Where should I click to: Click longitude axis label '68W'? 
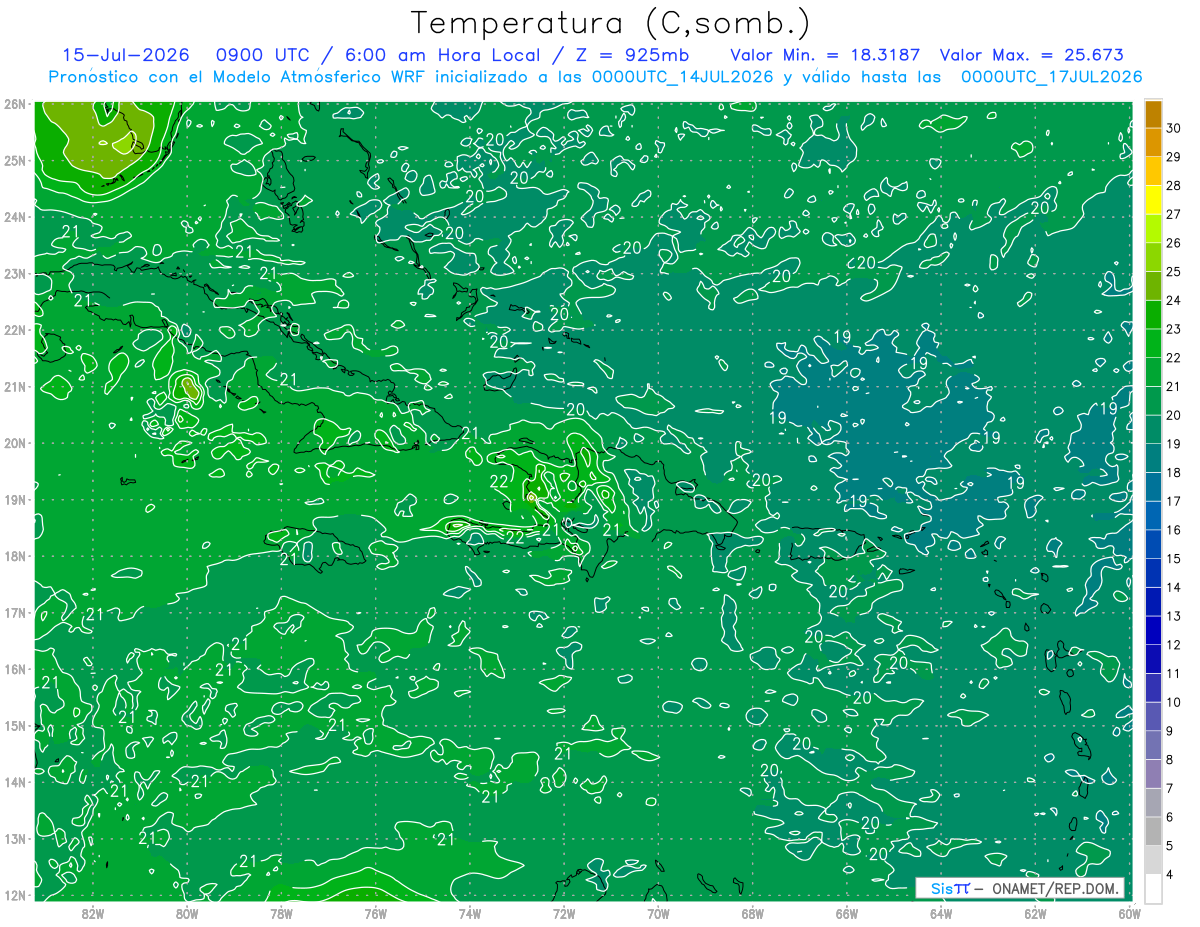point(752,913)
